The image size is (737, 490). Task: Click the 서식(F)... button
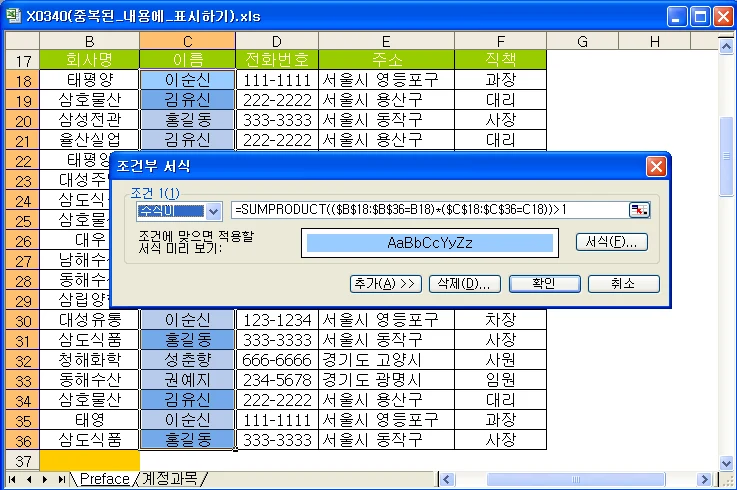[x=612, y=242]
